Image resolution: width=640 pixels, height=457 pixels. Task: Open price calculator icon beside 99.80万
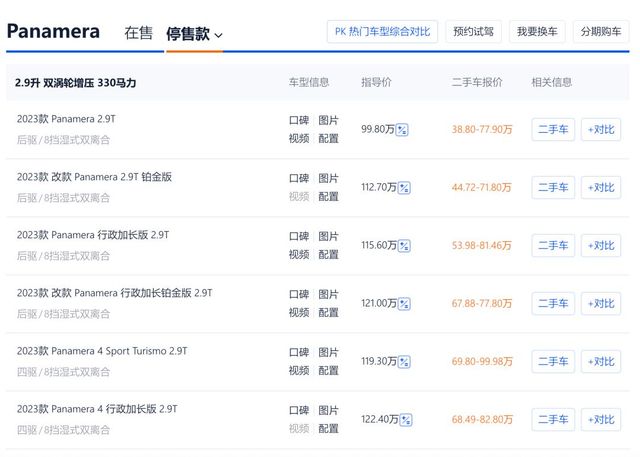[402, 130]
